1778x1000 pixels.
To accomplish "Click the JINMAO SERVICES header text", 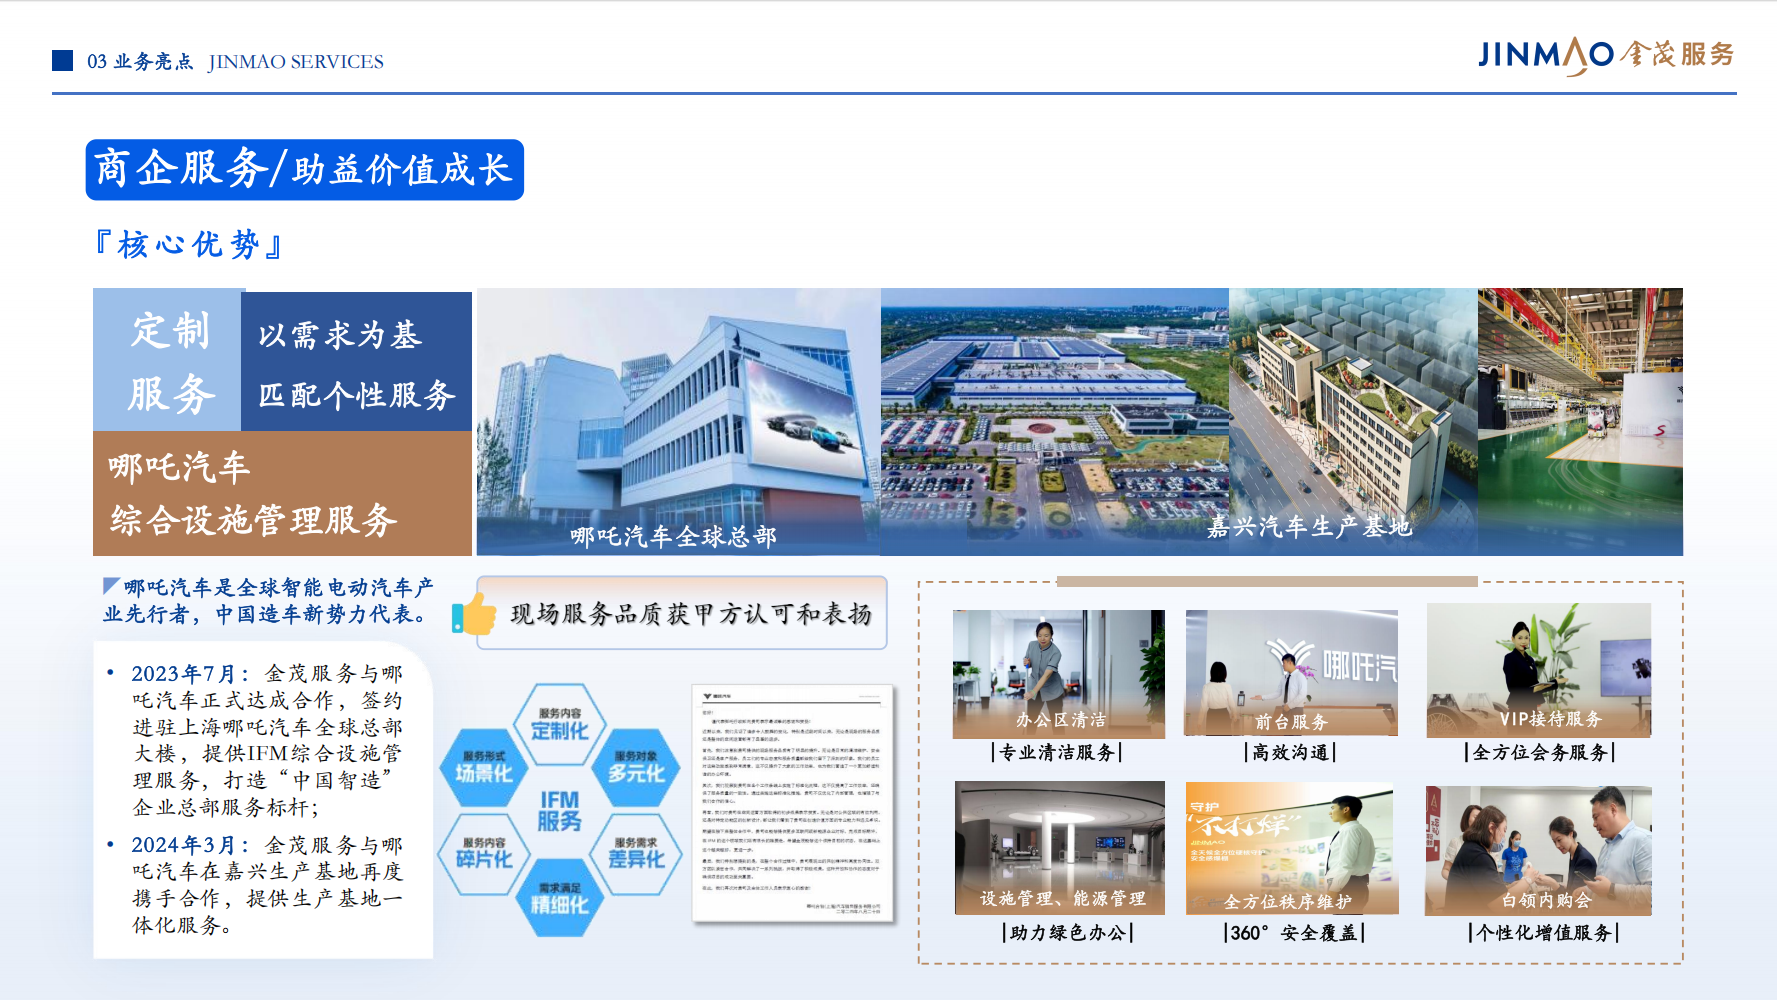I will [296, 62].
